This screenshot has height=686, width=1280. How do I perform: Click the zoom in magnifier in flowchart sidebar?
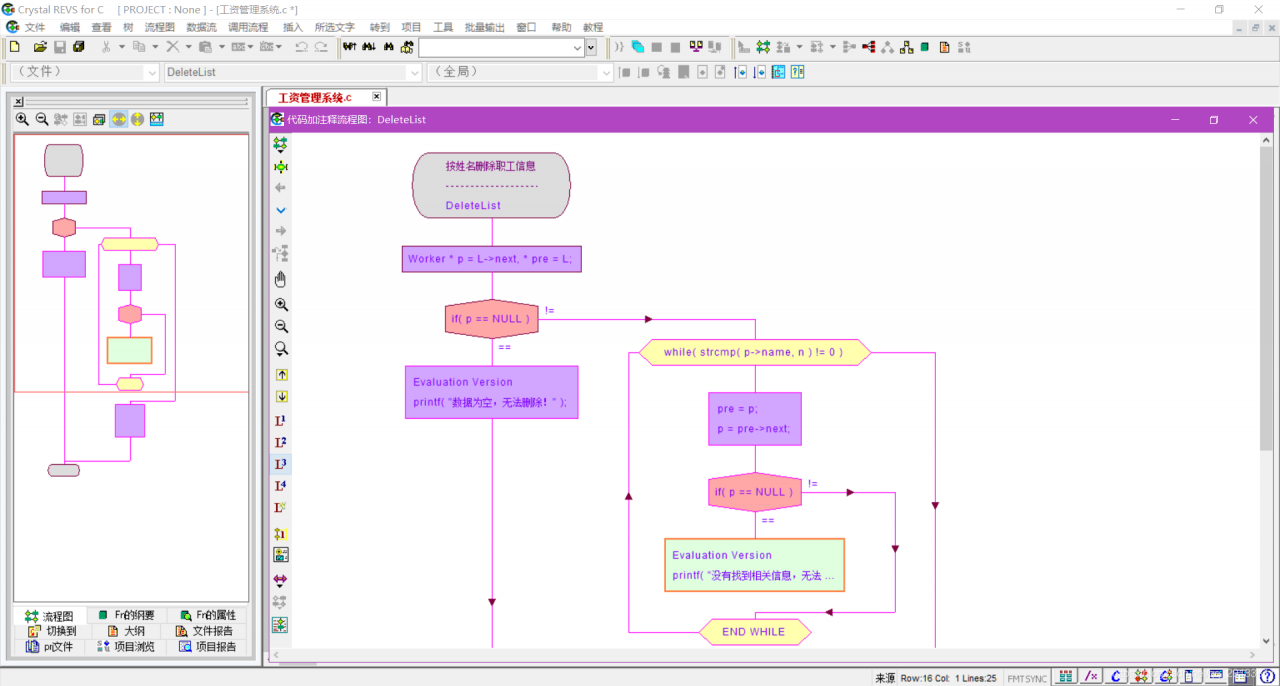281,305
